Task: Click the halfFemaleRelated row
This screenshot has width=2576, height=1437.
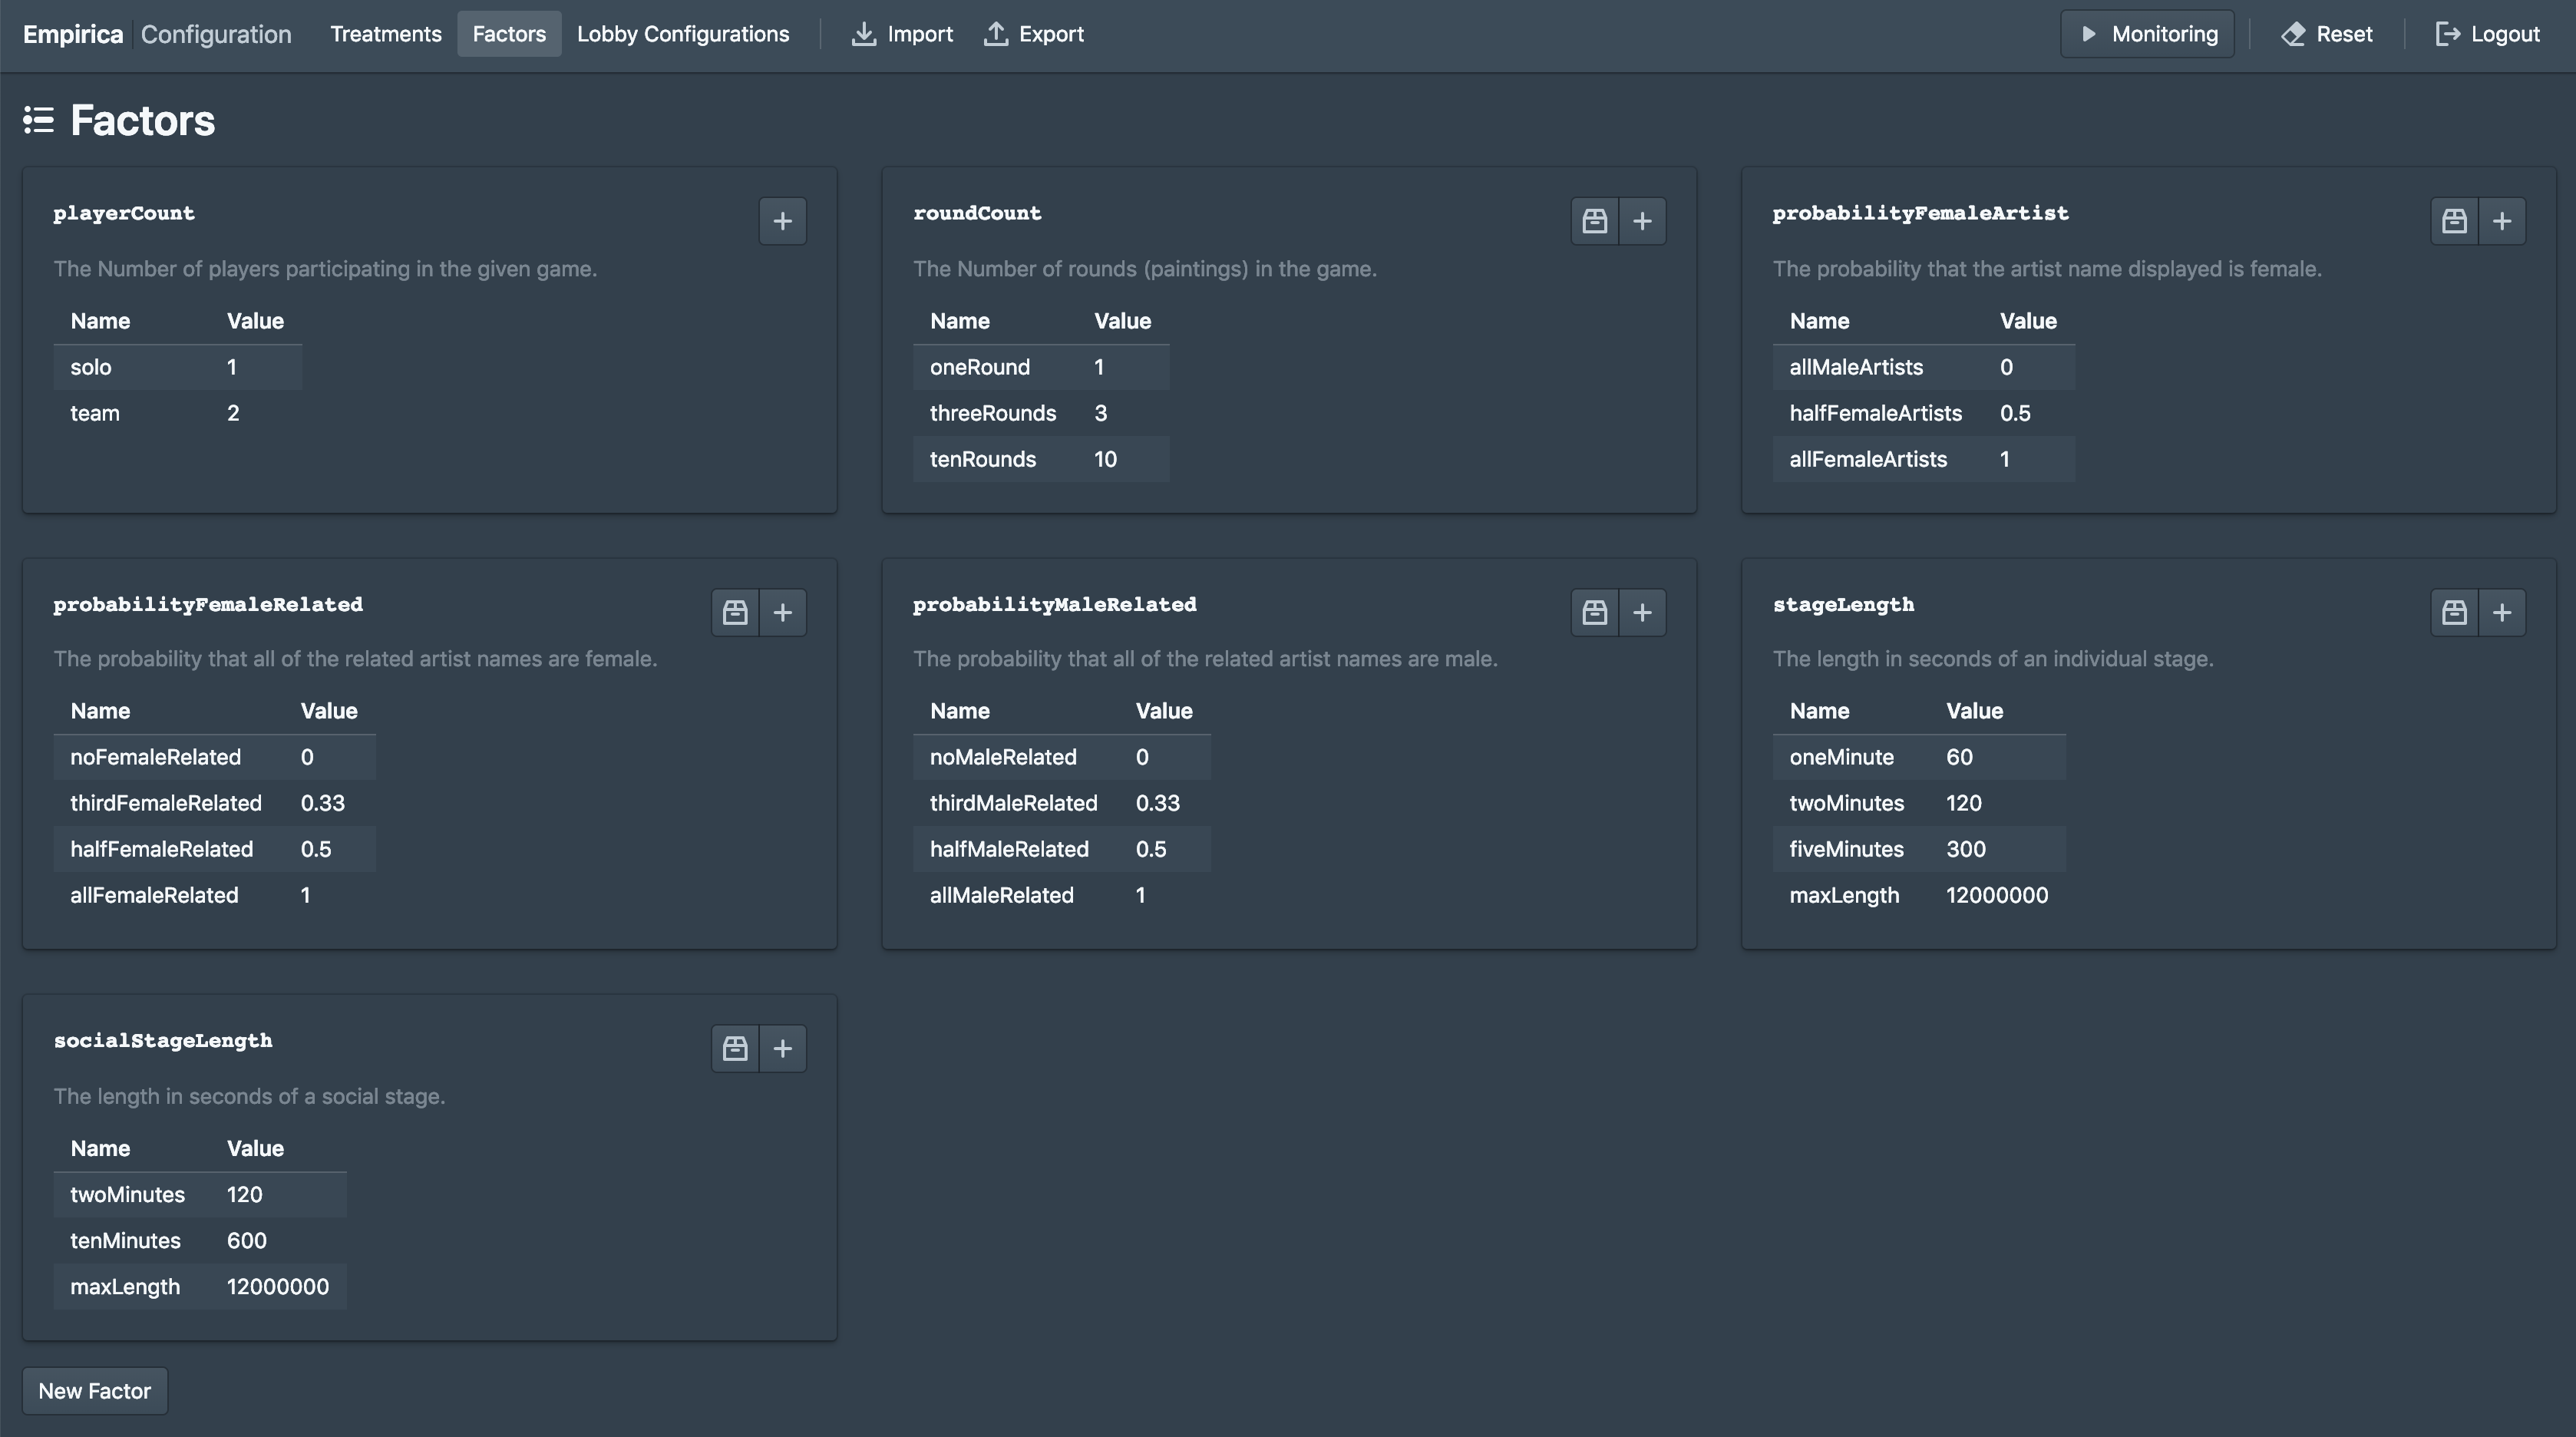Action: pos(215,849)
